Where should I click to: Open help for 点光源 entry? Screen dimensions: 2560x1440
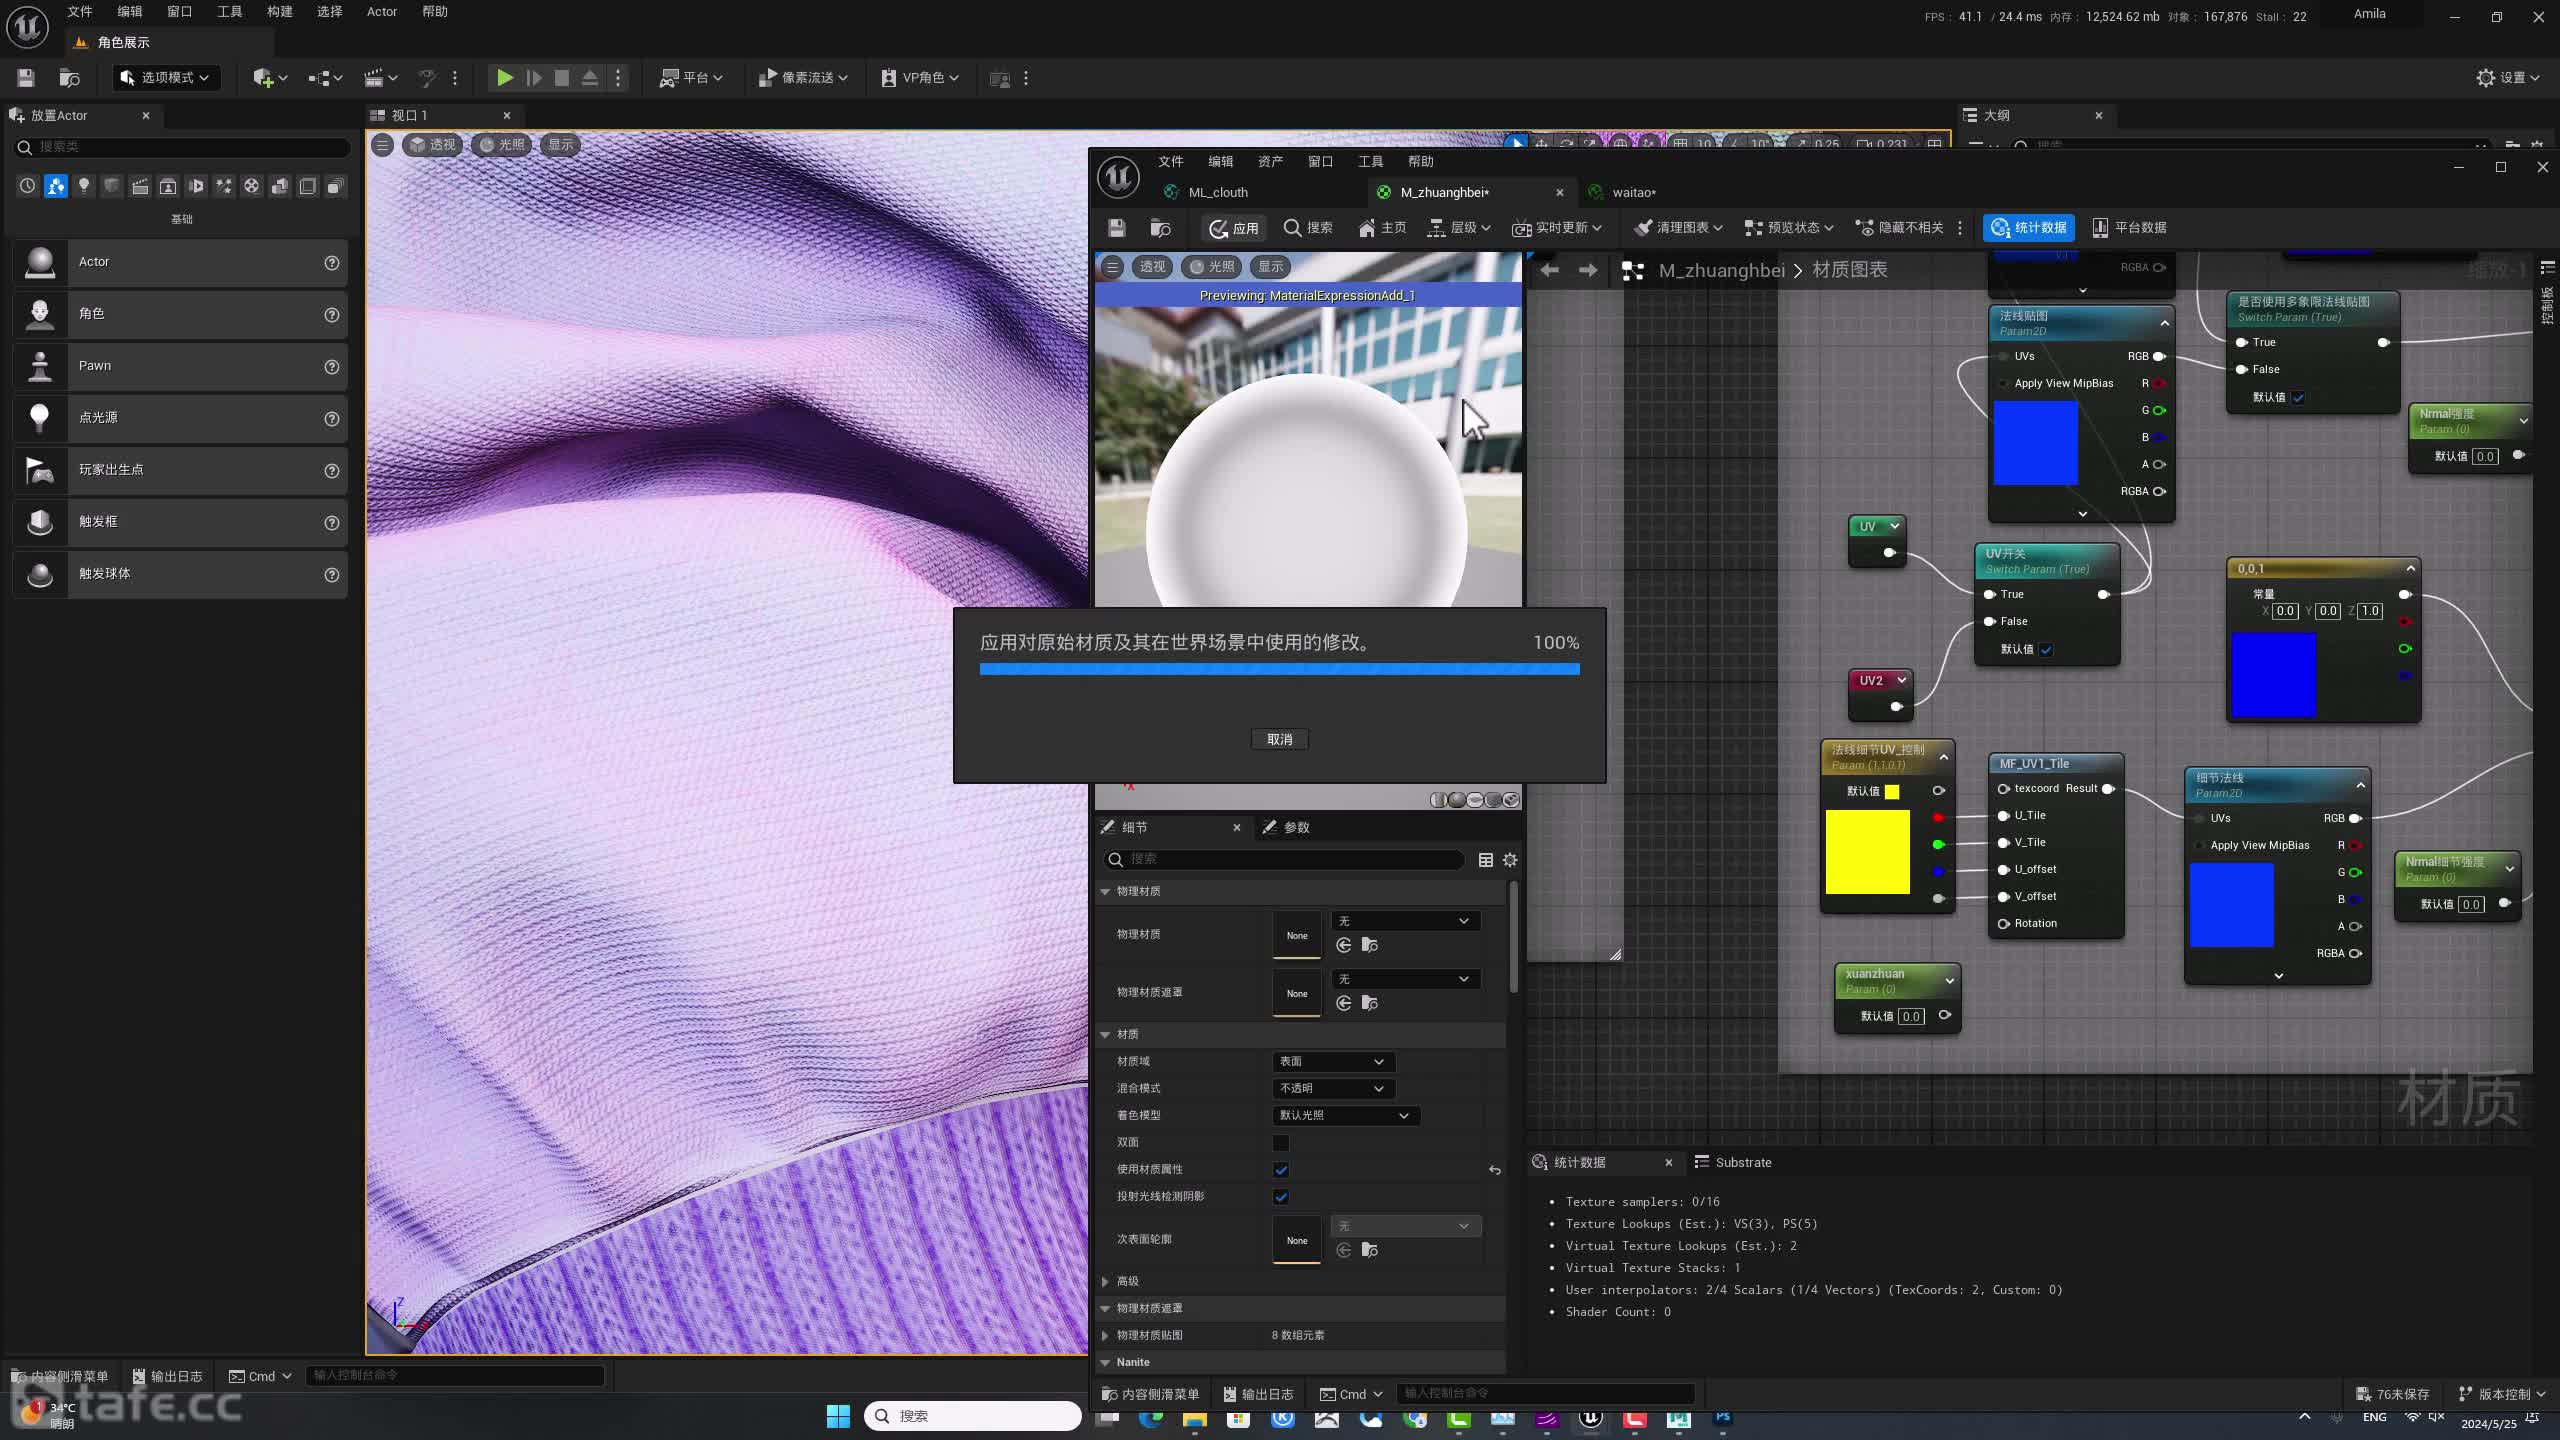pyautogui.click(x=332, y=419)
